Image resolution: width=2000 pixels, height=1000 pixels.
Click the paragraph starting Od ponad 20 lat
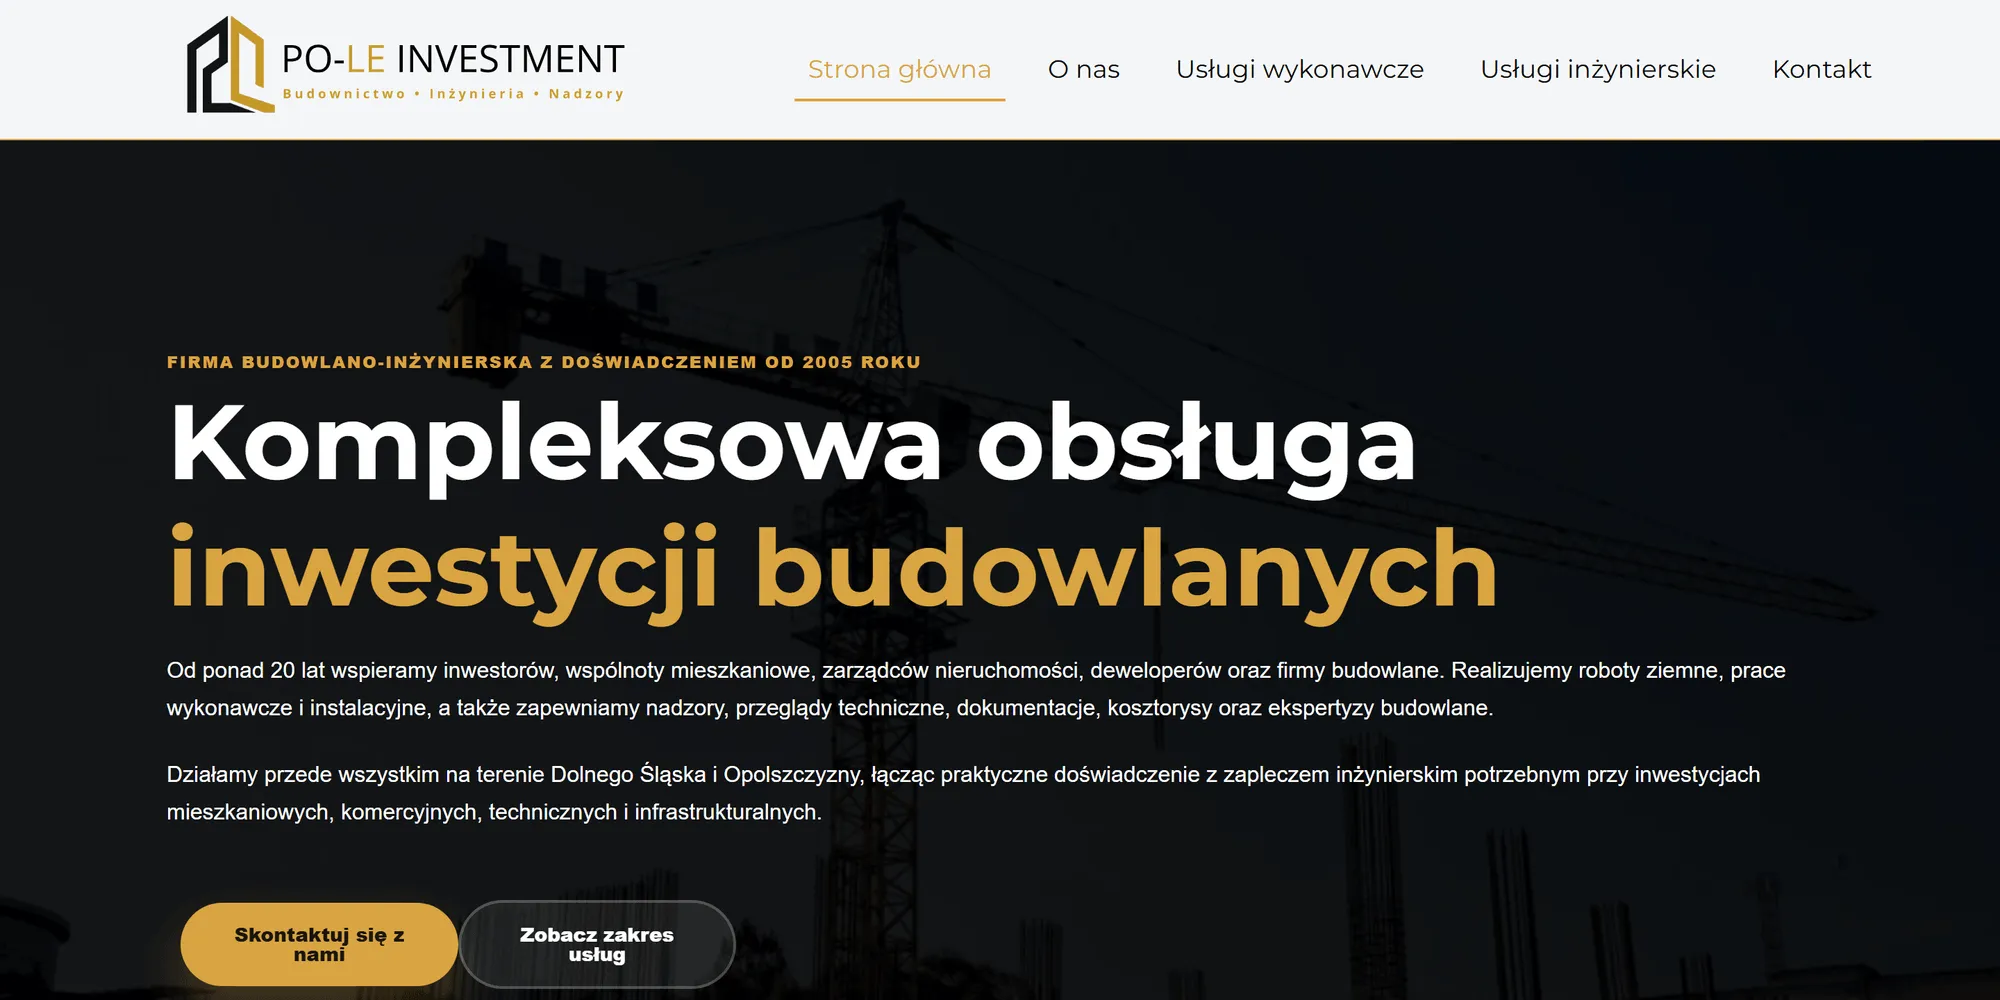pos(976,689)
